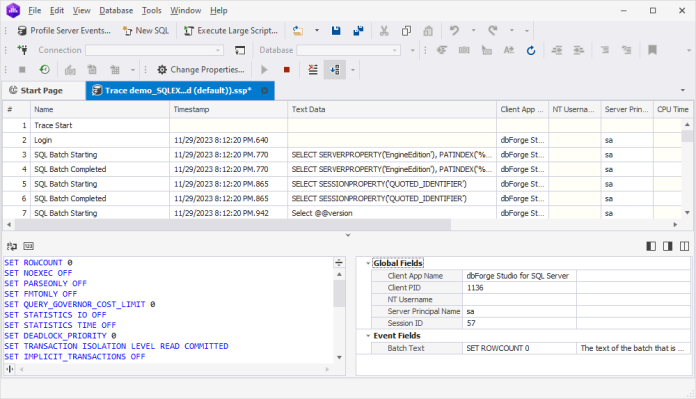Click the Start trace play icon
This screenshot has width=696, height=399.
tap(264, 70)
